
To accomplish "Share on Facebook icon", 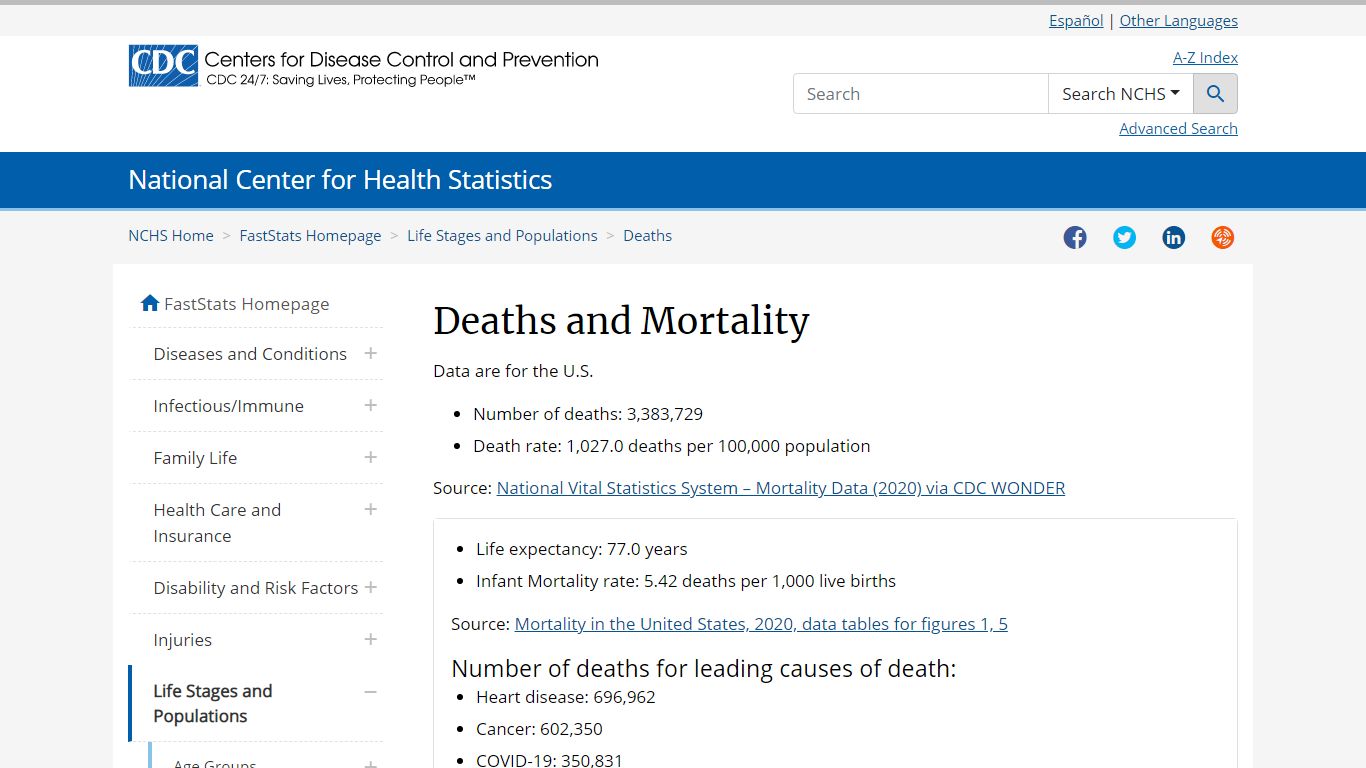I will [x=1075, y=237].
